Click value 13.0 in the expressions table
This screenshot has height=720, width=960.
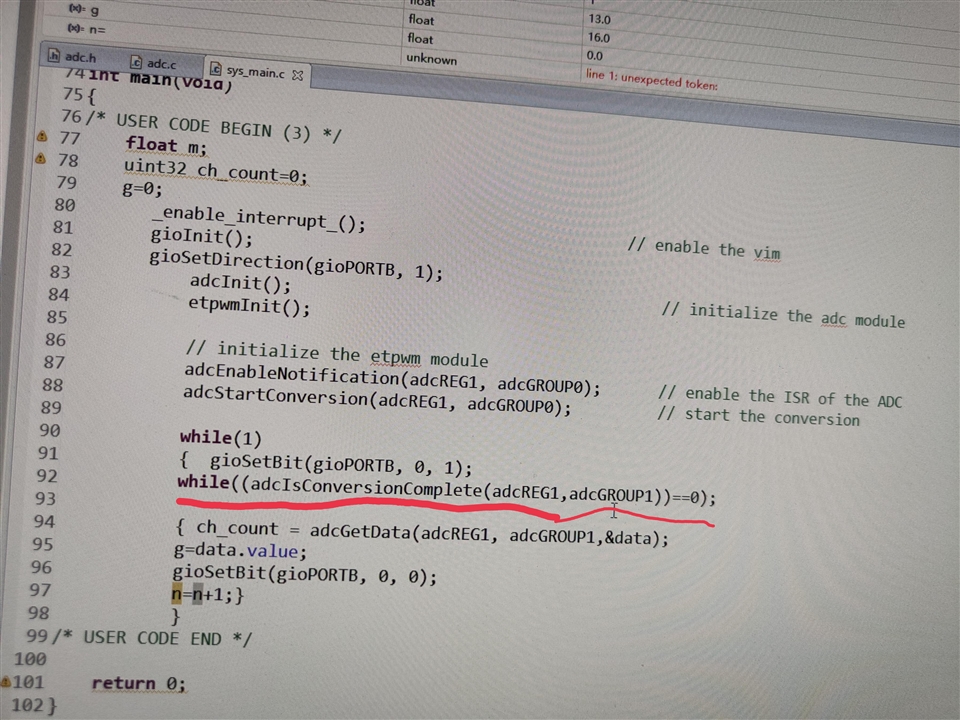click(599, 19)
